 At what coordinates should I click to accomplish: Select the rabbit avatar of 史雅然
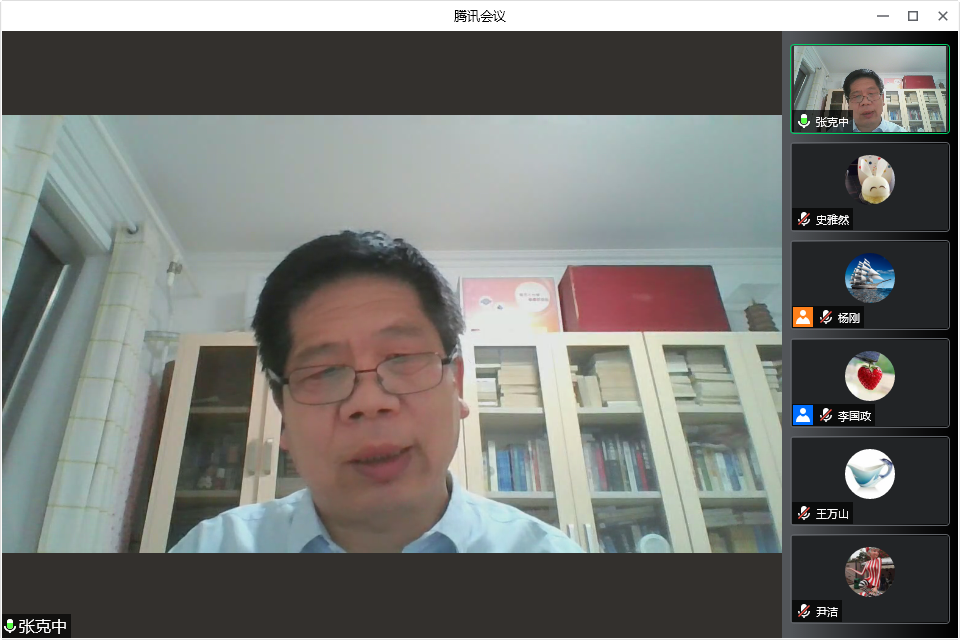pyautogui.click(x=870, y=180)
